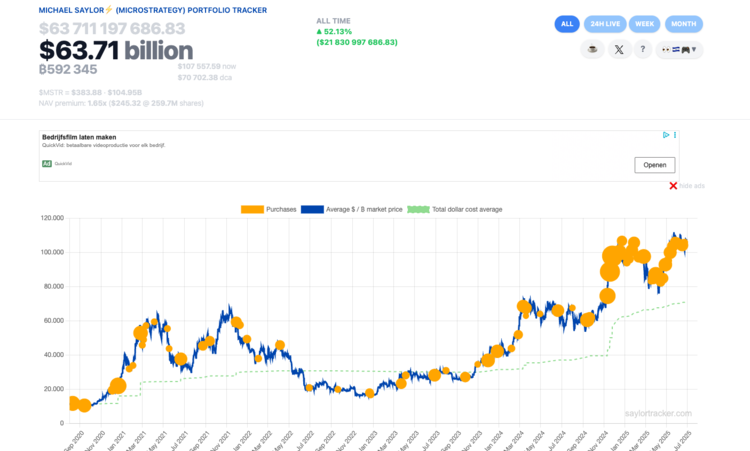Open the X (Twitter) profile icon
The image size is (750, 451).
point(619,49)
